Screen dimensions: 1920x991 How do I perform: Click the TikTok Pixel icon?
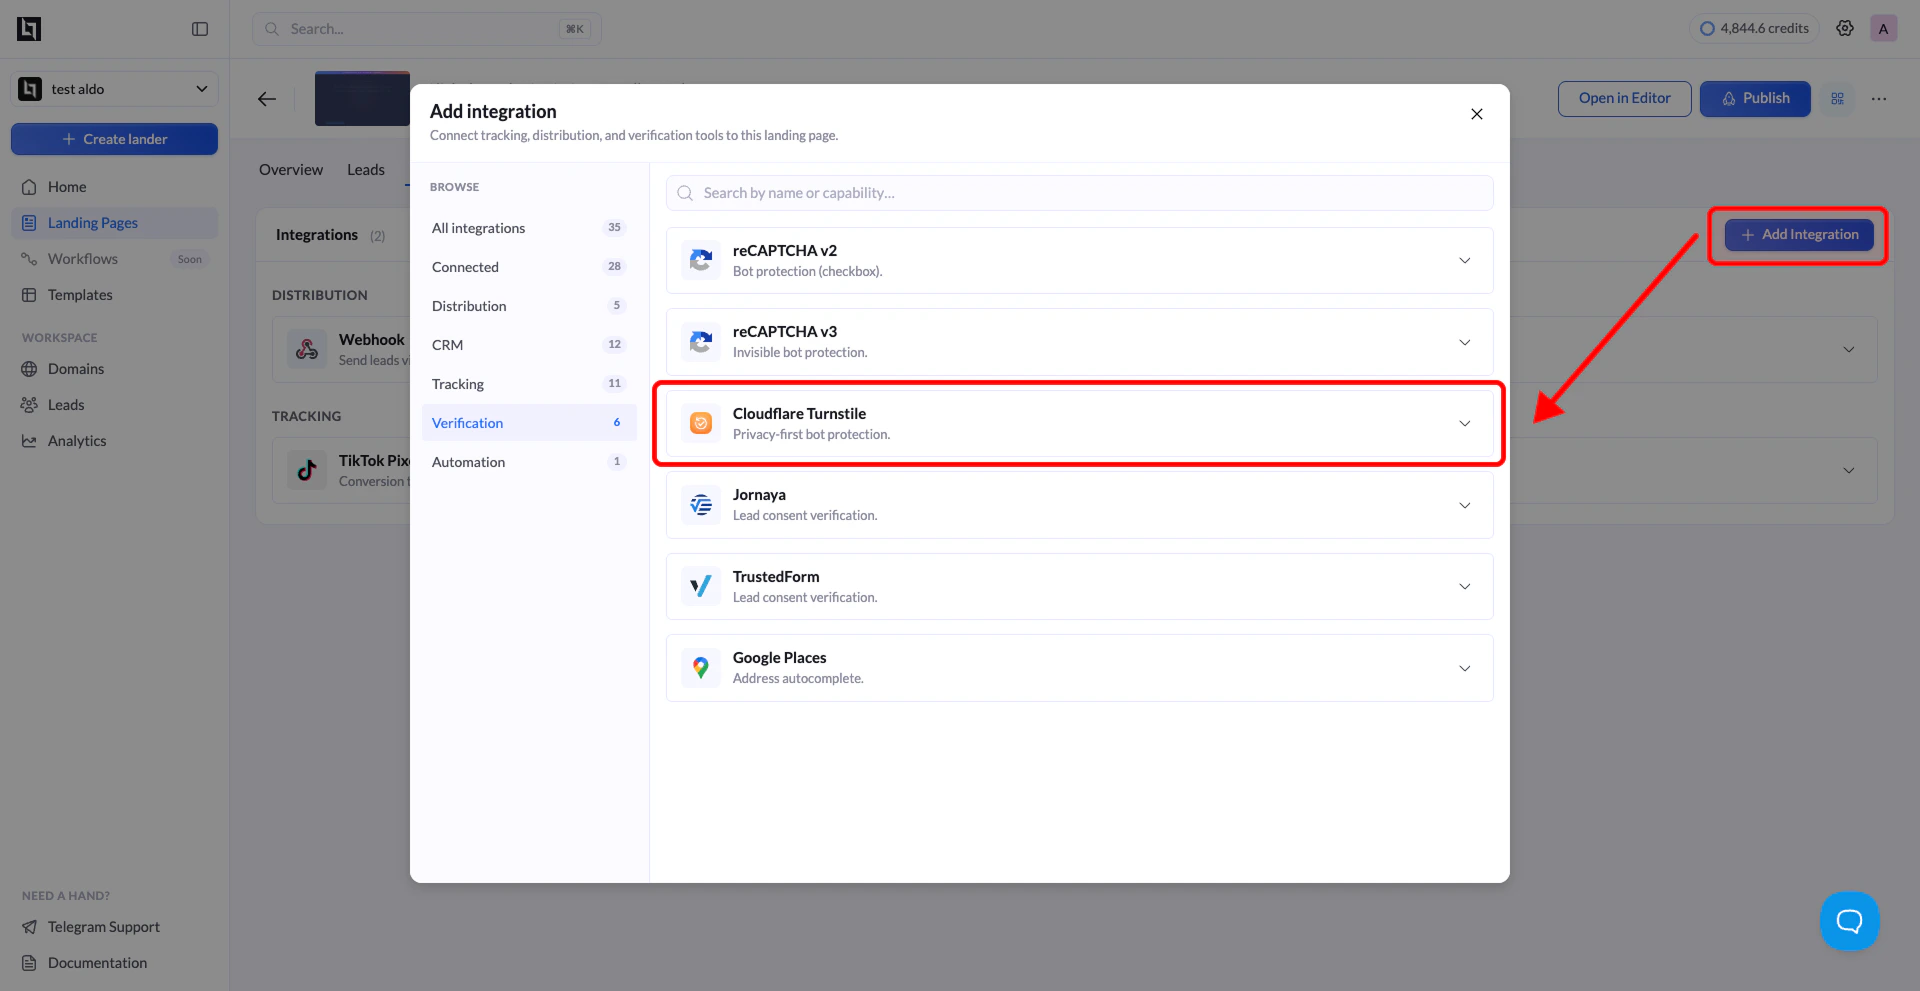point(307,470)
